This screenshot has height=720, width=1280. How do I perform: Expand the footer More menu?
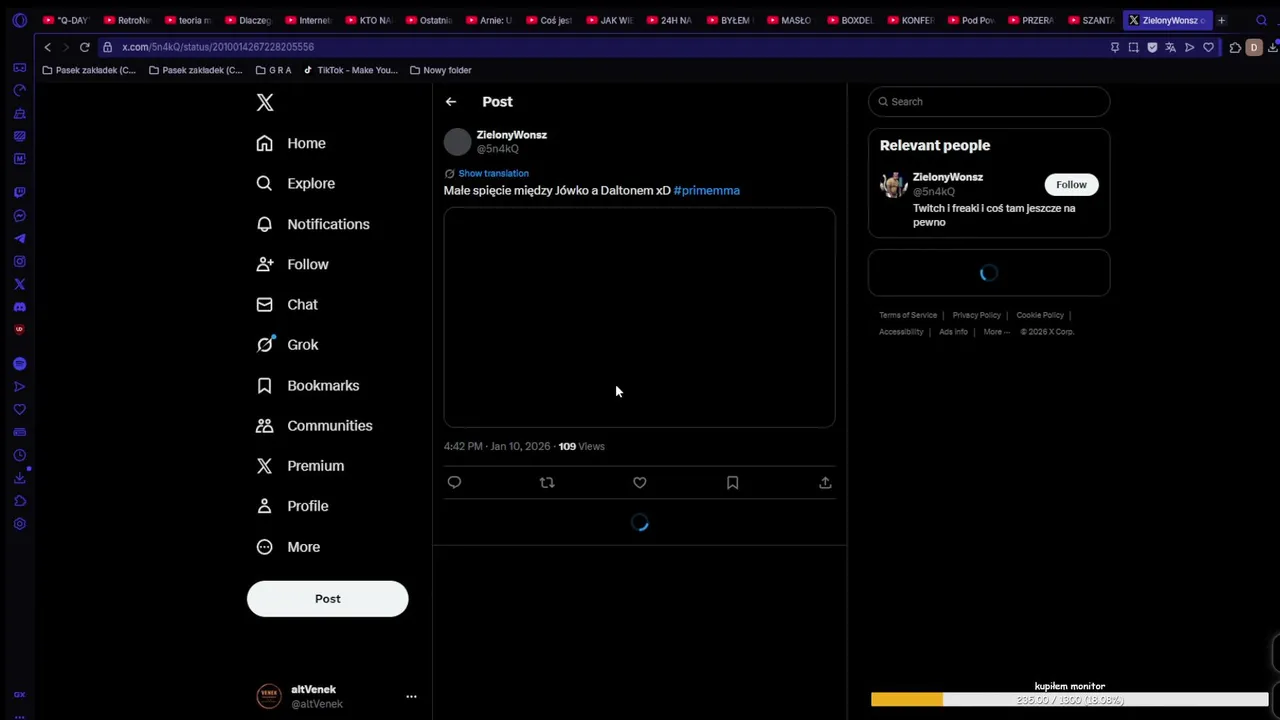pyautogui.click(x=996, y=332)
